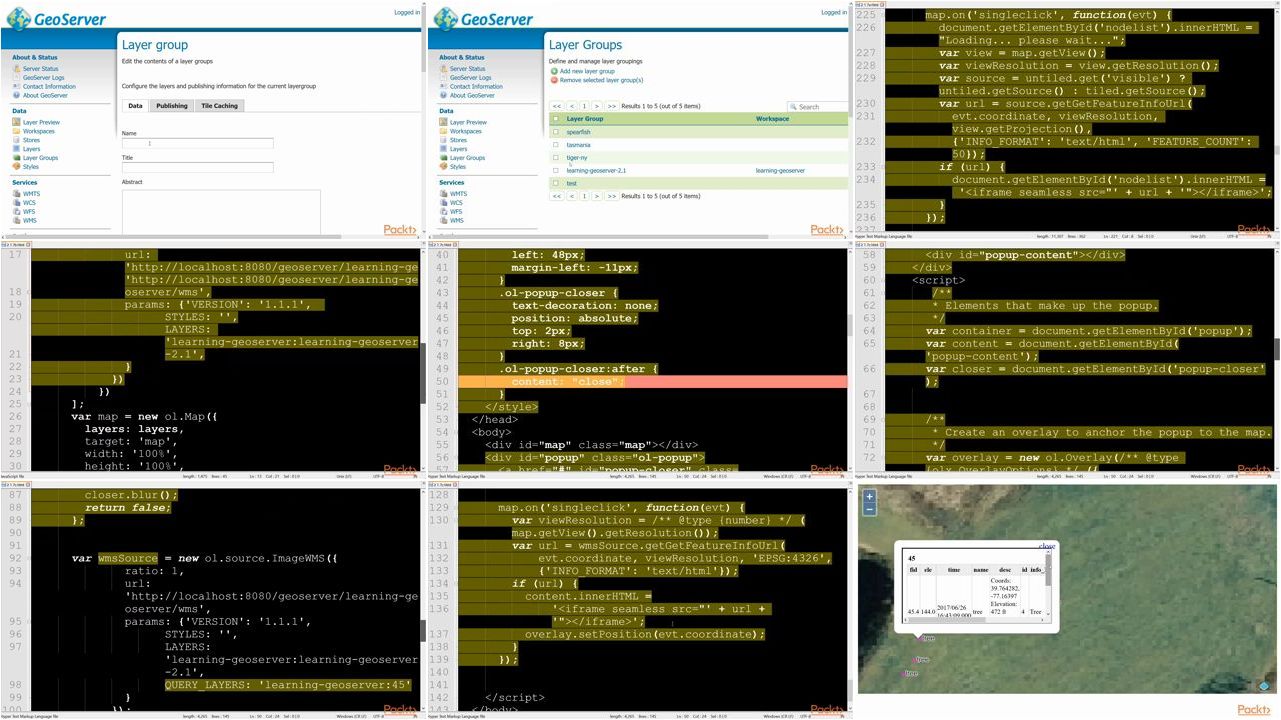
Task: Click Layers icon on Layer group edit page
Action: 16,149
